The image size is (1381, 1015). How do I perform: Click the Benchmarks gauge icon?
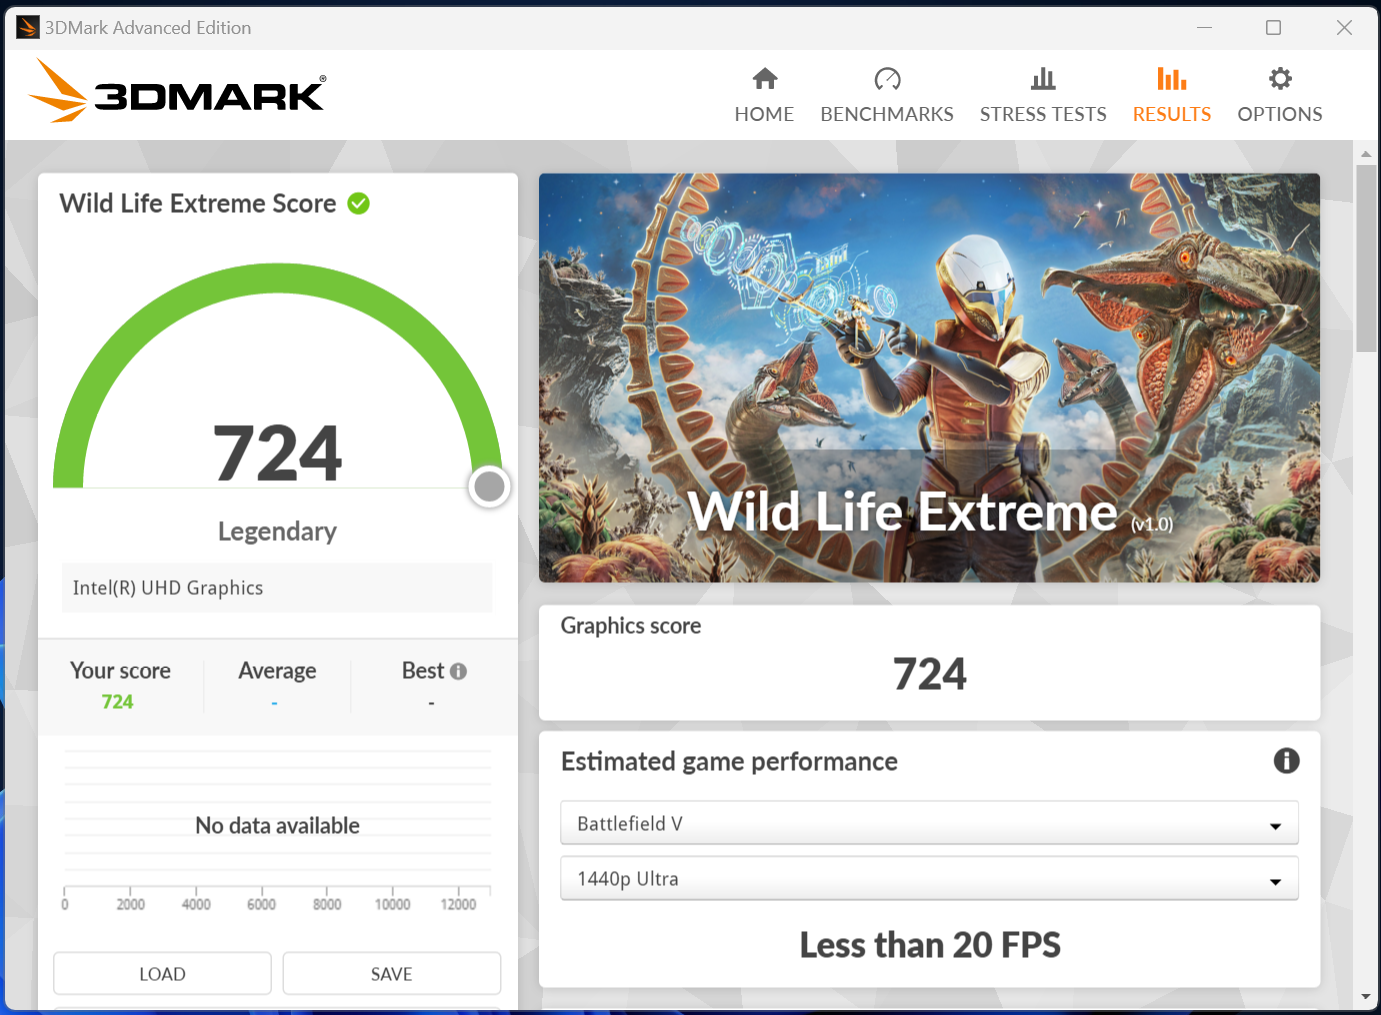pyautogui.click(x=887, y=79)
